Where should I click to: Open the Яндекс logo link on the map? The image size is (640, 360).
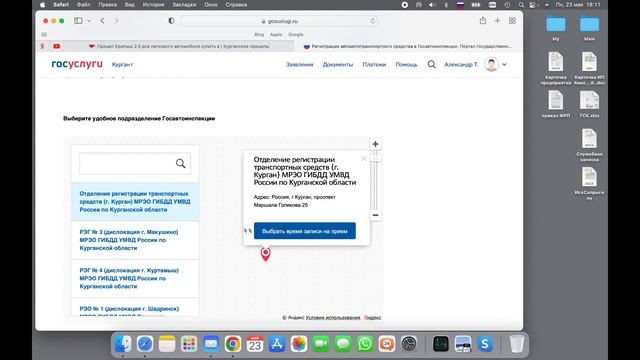pyautogui.click(x=373, y=318)
